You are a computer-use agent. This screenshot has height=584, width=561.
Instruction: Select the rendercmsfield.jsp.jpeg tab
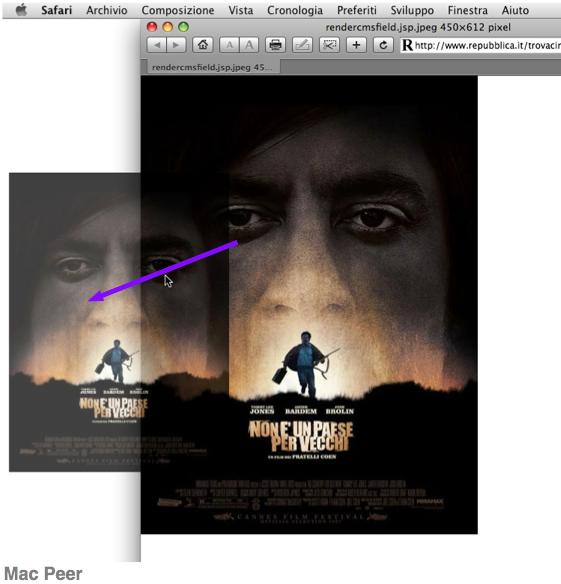(x=210, y=67)
